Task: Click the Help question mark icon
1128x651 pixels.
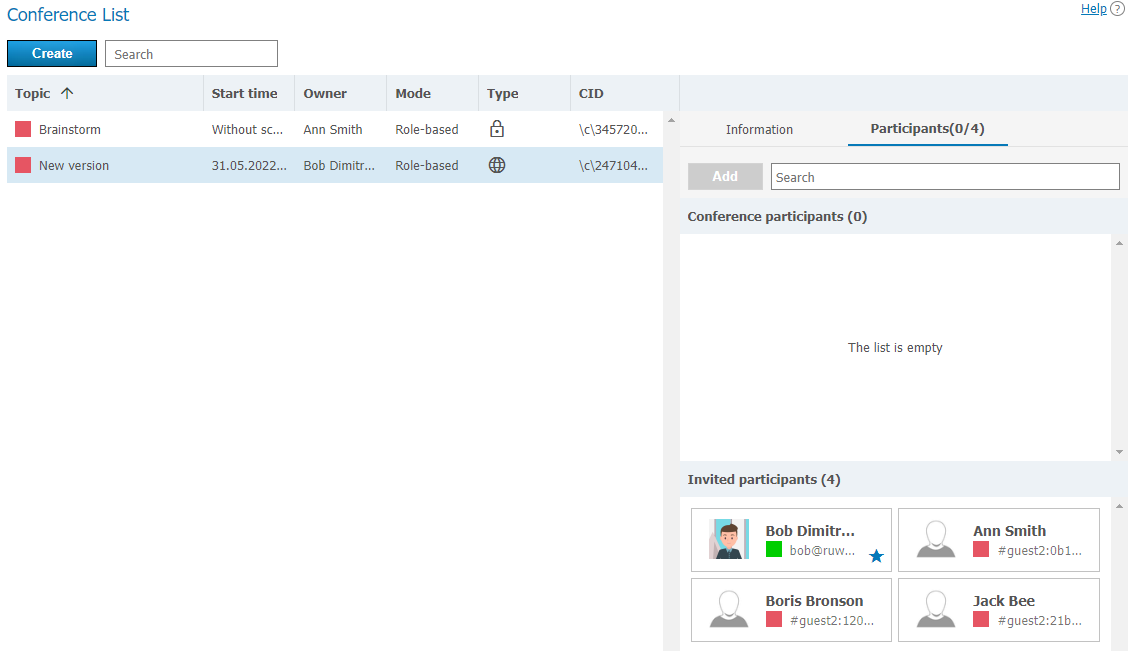Action: tap(1118, 9)
